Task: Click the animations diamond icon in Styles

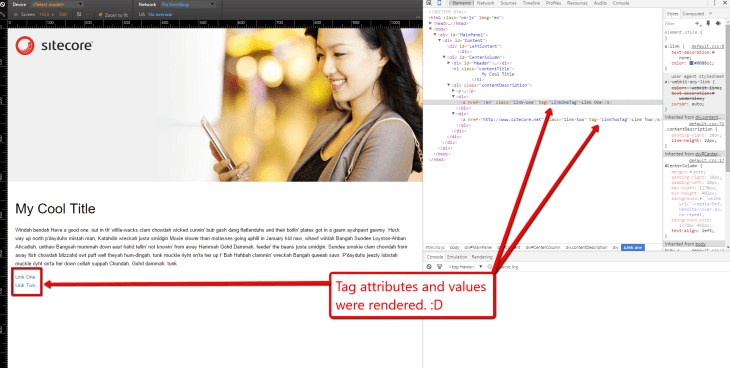Action: [718, 23]
